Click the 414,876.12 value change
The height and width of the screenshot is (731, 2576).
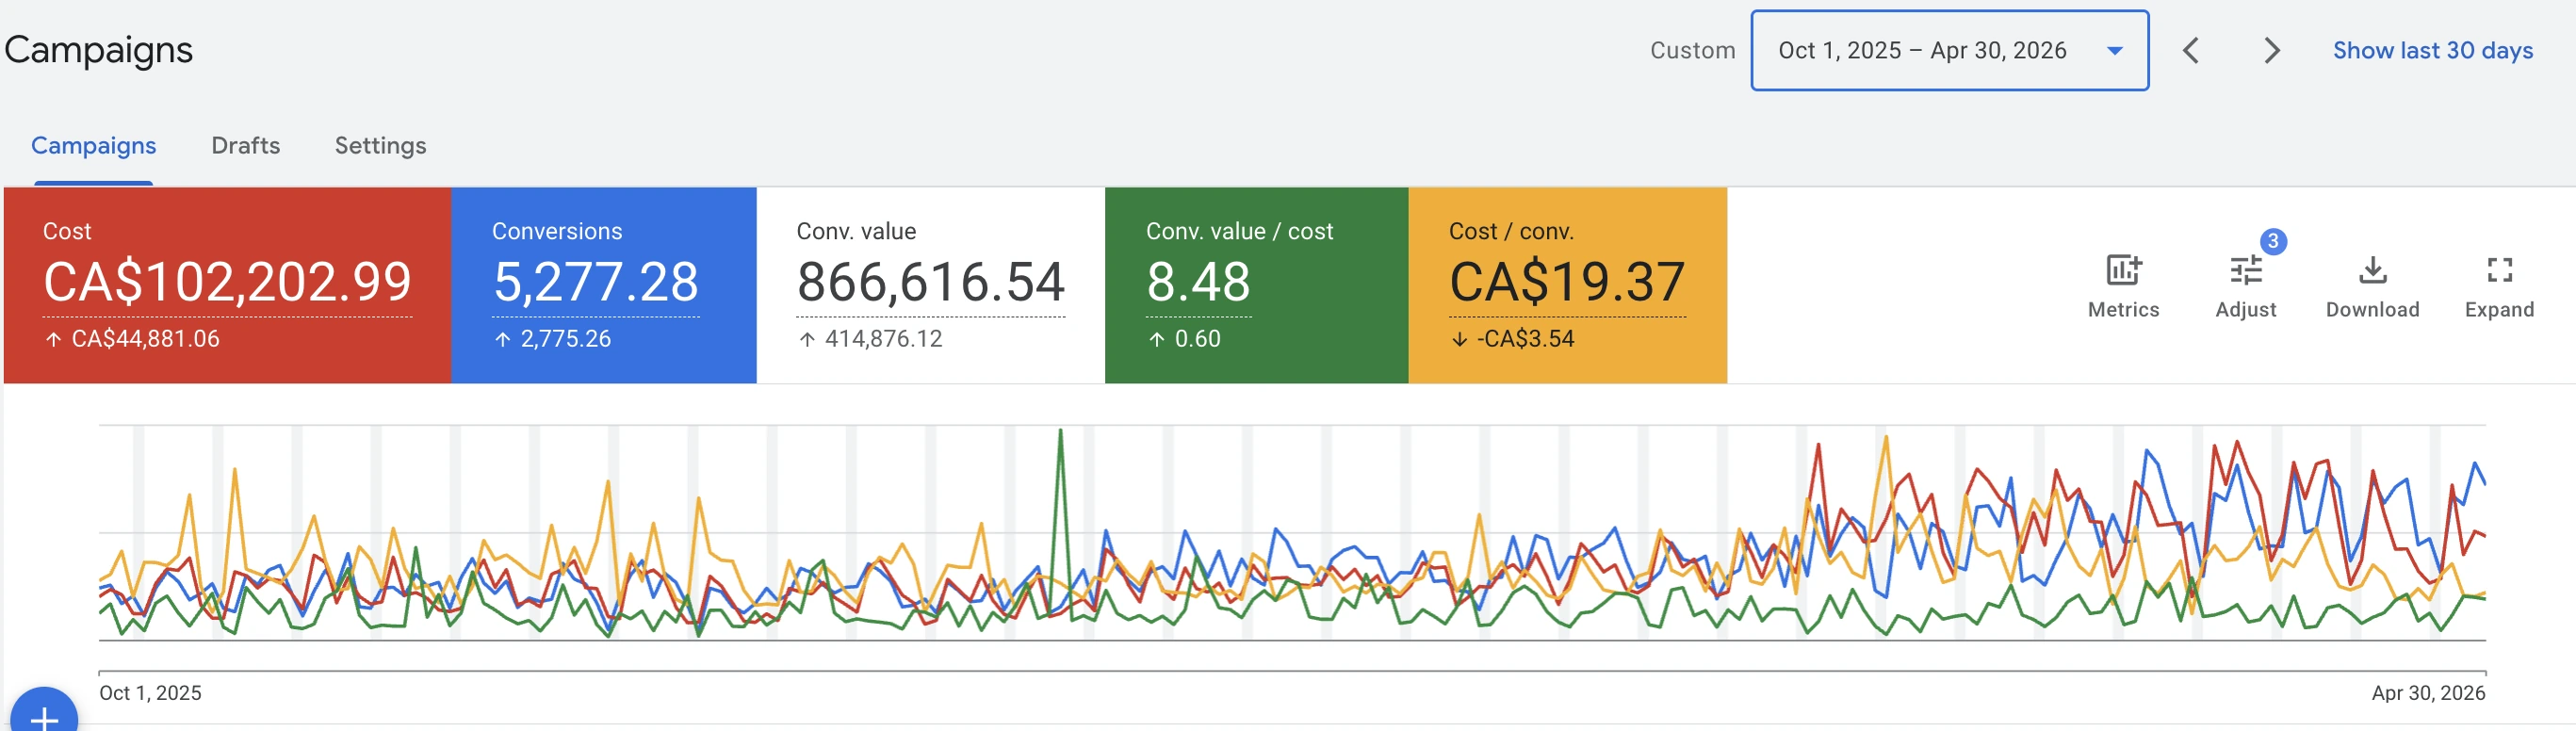coord(883,339)
